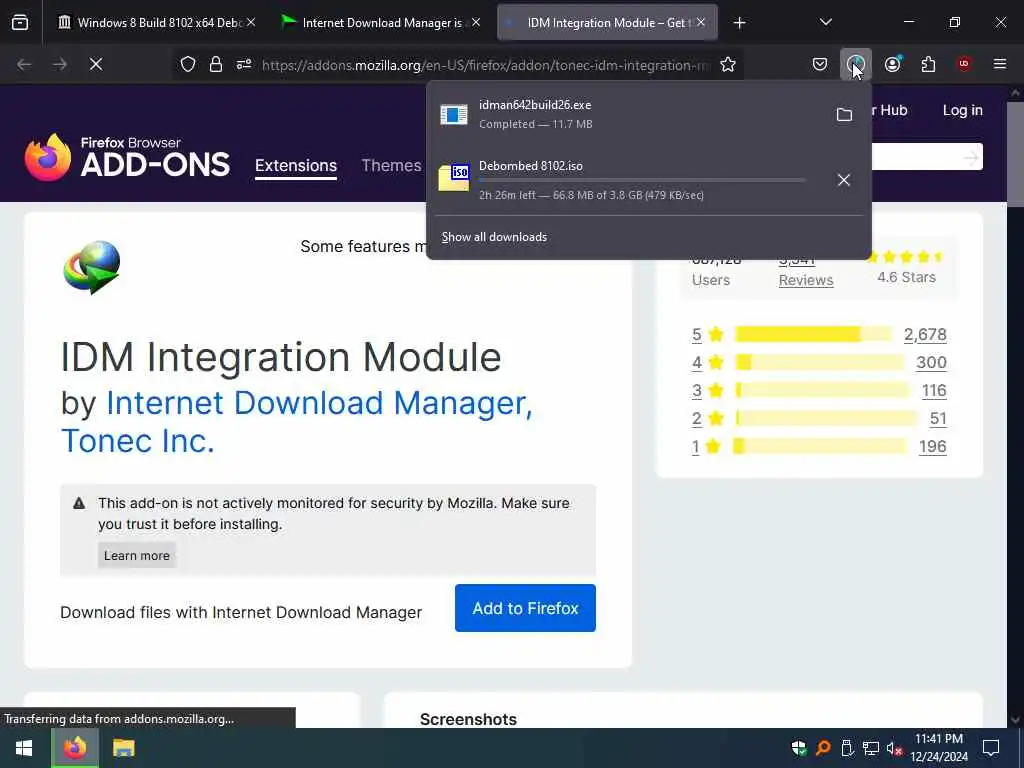Image resolution: width=1024 pixels, height=768 pixels.
Task: Open tracking protection shield icon
Action: click(x=188, y=64)
